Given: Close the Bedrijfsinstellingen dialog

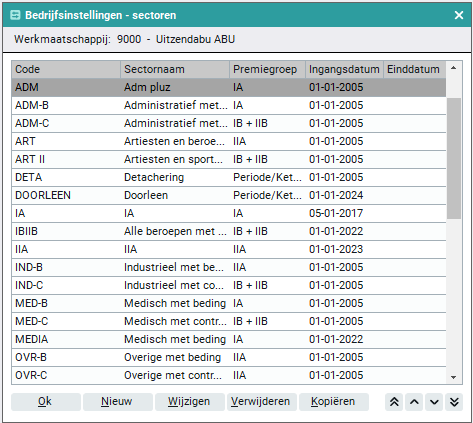Looking at the screenshot, I should click(459, 15).
